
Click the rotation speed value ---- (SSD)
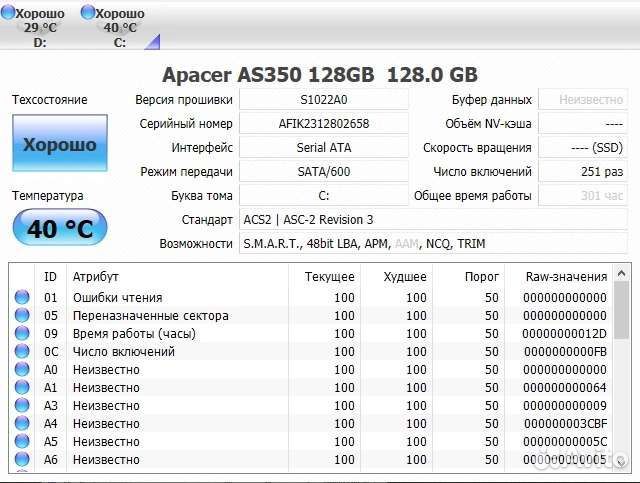583,147
